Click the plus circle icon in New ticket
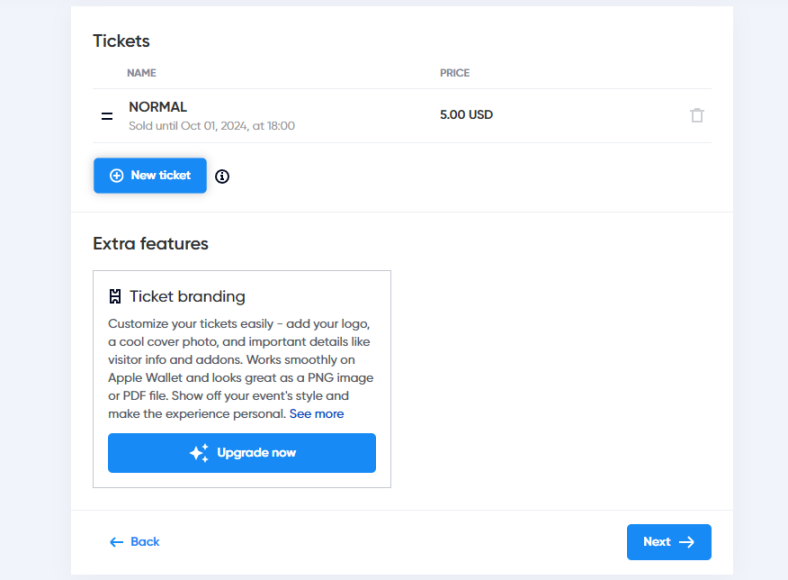The height and width of the screenshot is (580, 788). tap(117, 175)
